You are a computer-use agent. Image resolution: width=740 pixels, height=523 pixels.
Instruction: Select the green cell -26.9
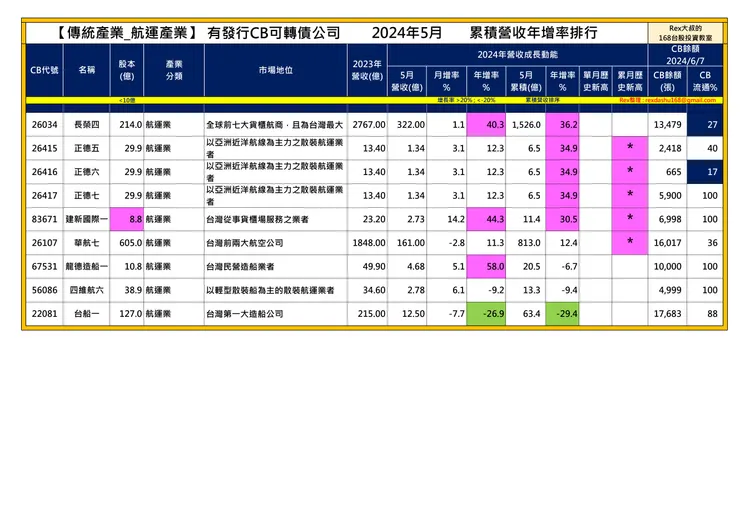(486, 314)
